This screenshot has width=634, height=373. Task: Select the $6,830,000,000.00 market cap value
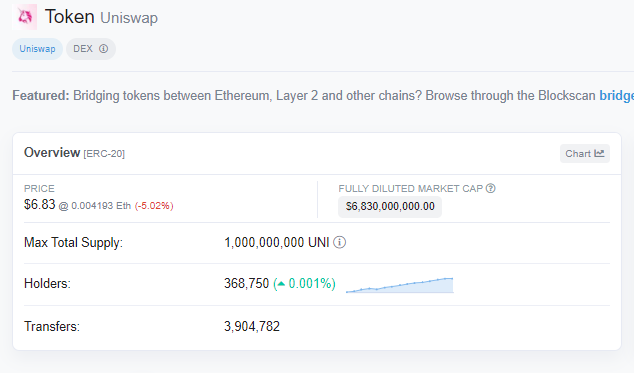click(390, 207)
